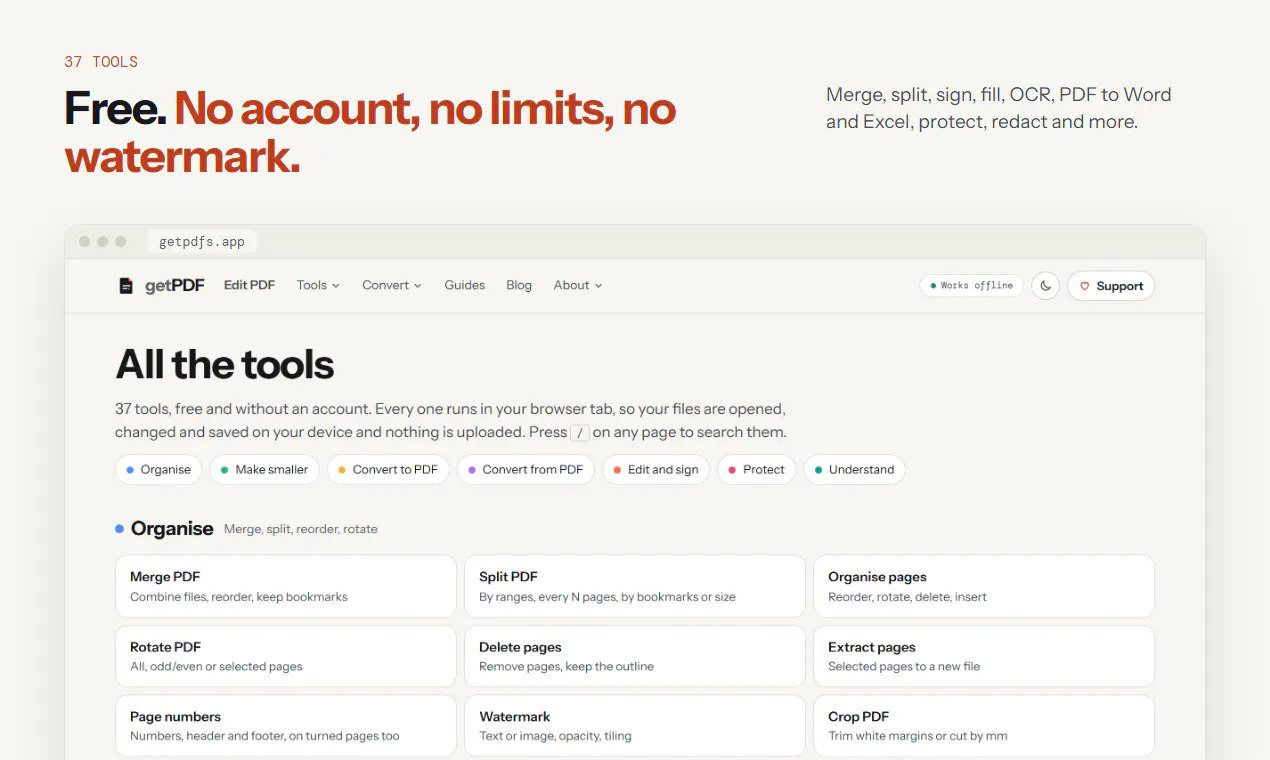Click the "Merge, split, reorder, rotate" subtitle

(x=301, y=529)
